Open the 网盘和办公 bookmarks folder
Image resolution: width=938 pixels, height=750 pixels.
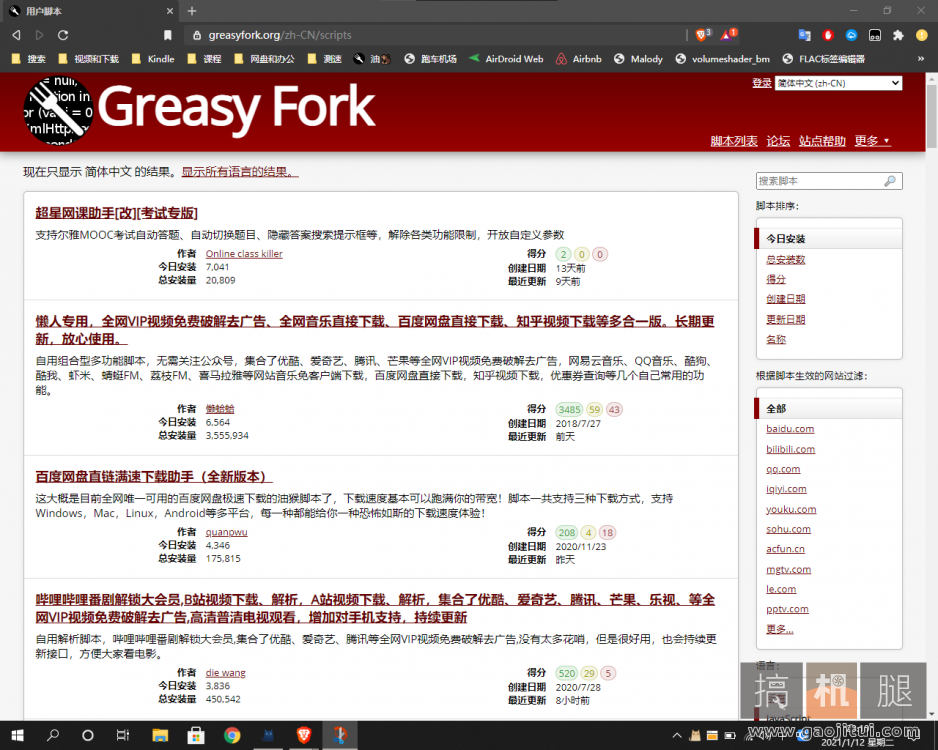[x=264, y=59]
